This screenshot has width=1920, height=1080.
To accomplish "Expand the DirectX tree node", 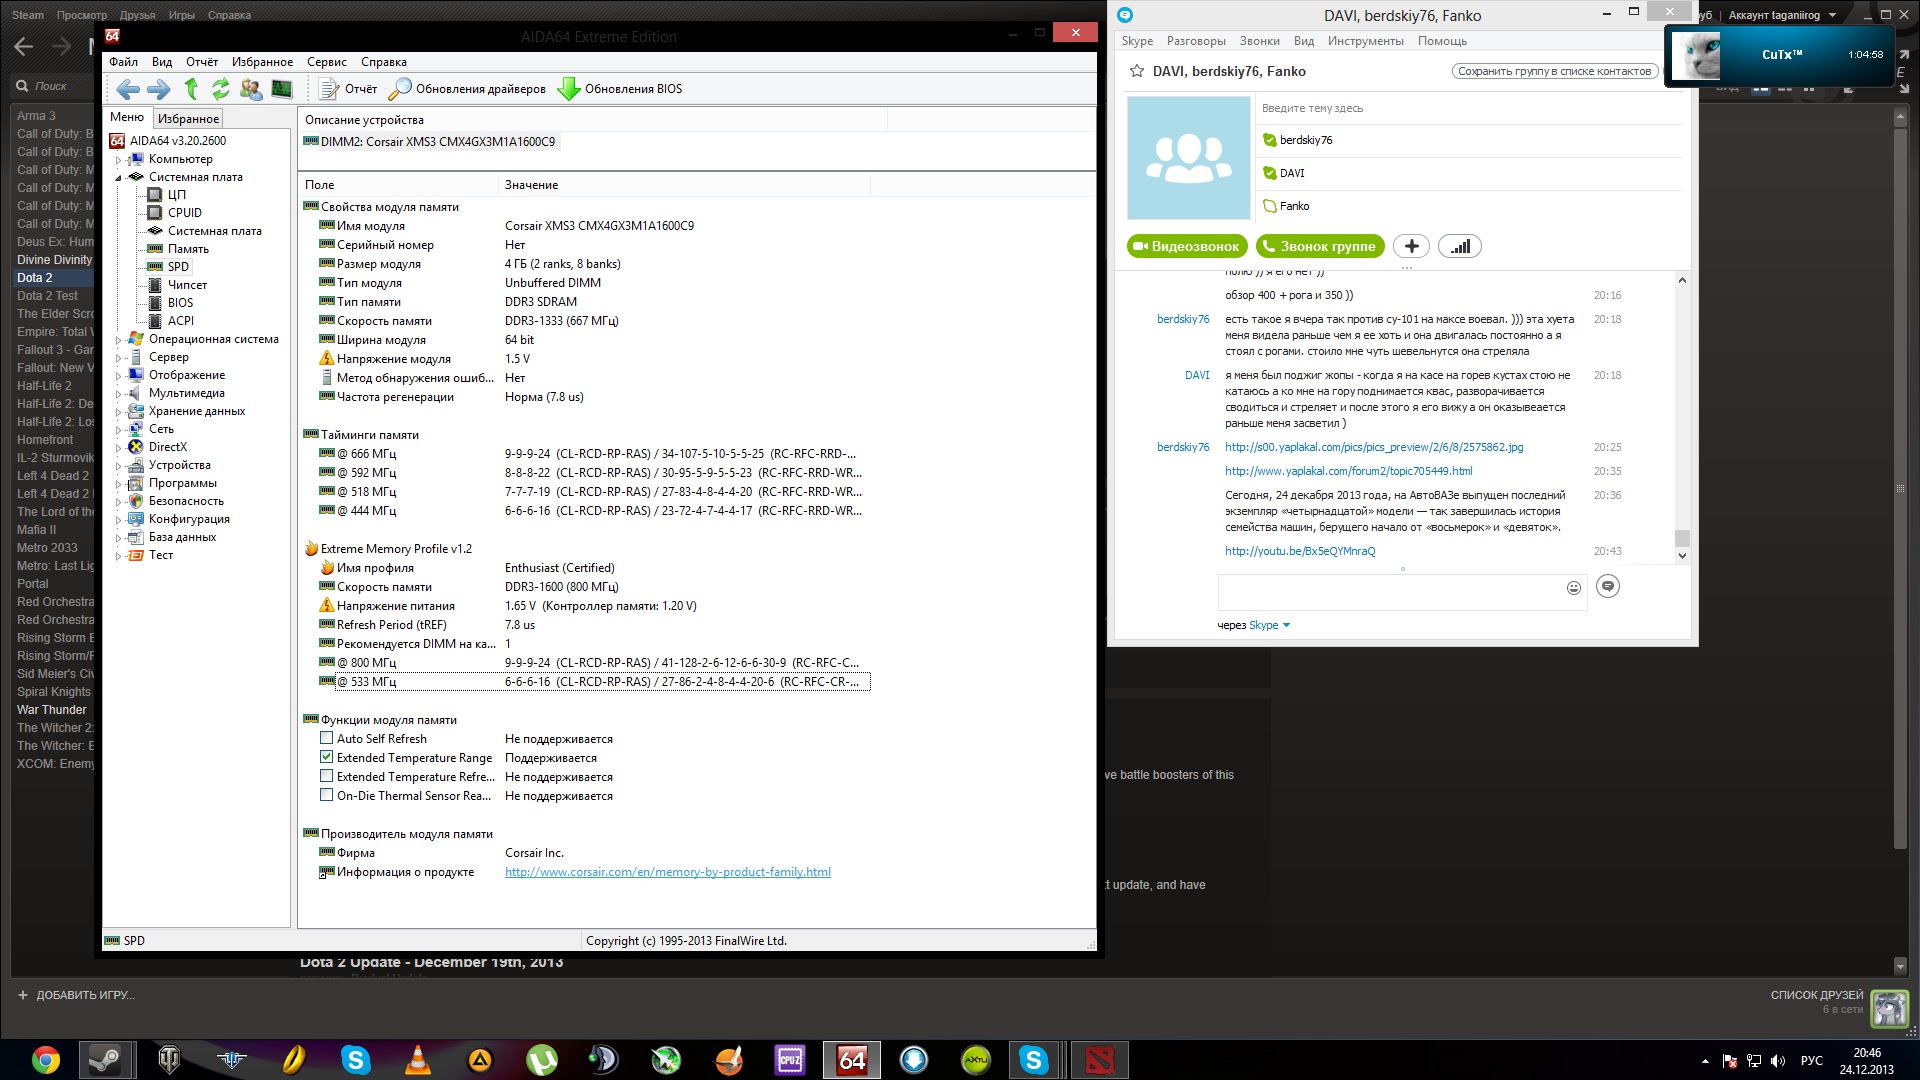I will 118,448.
